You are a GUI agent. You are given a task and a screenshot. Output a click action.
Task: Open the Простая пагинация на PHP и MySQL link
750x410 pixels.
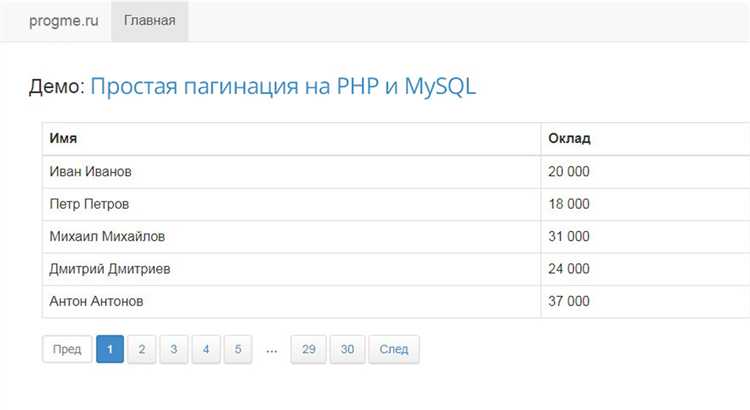click(x=283, y=87)
